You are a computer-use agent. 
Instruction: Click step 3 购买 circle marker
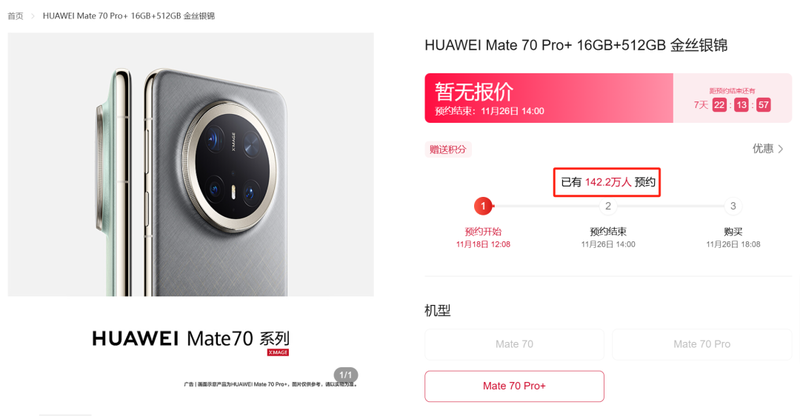tap(733, 206)
